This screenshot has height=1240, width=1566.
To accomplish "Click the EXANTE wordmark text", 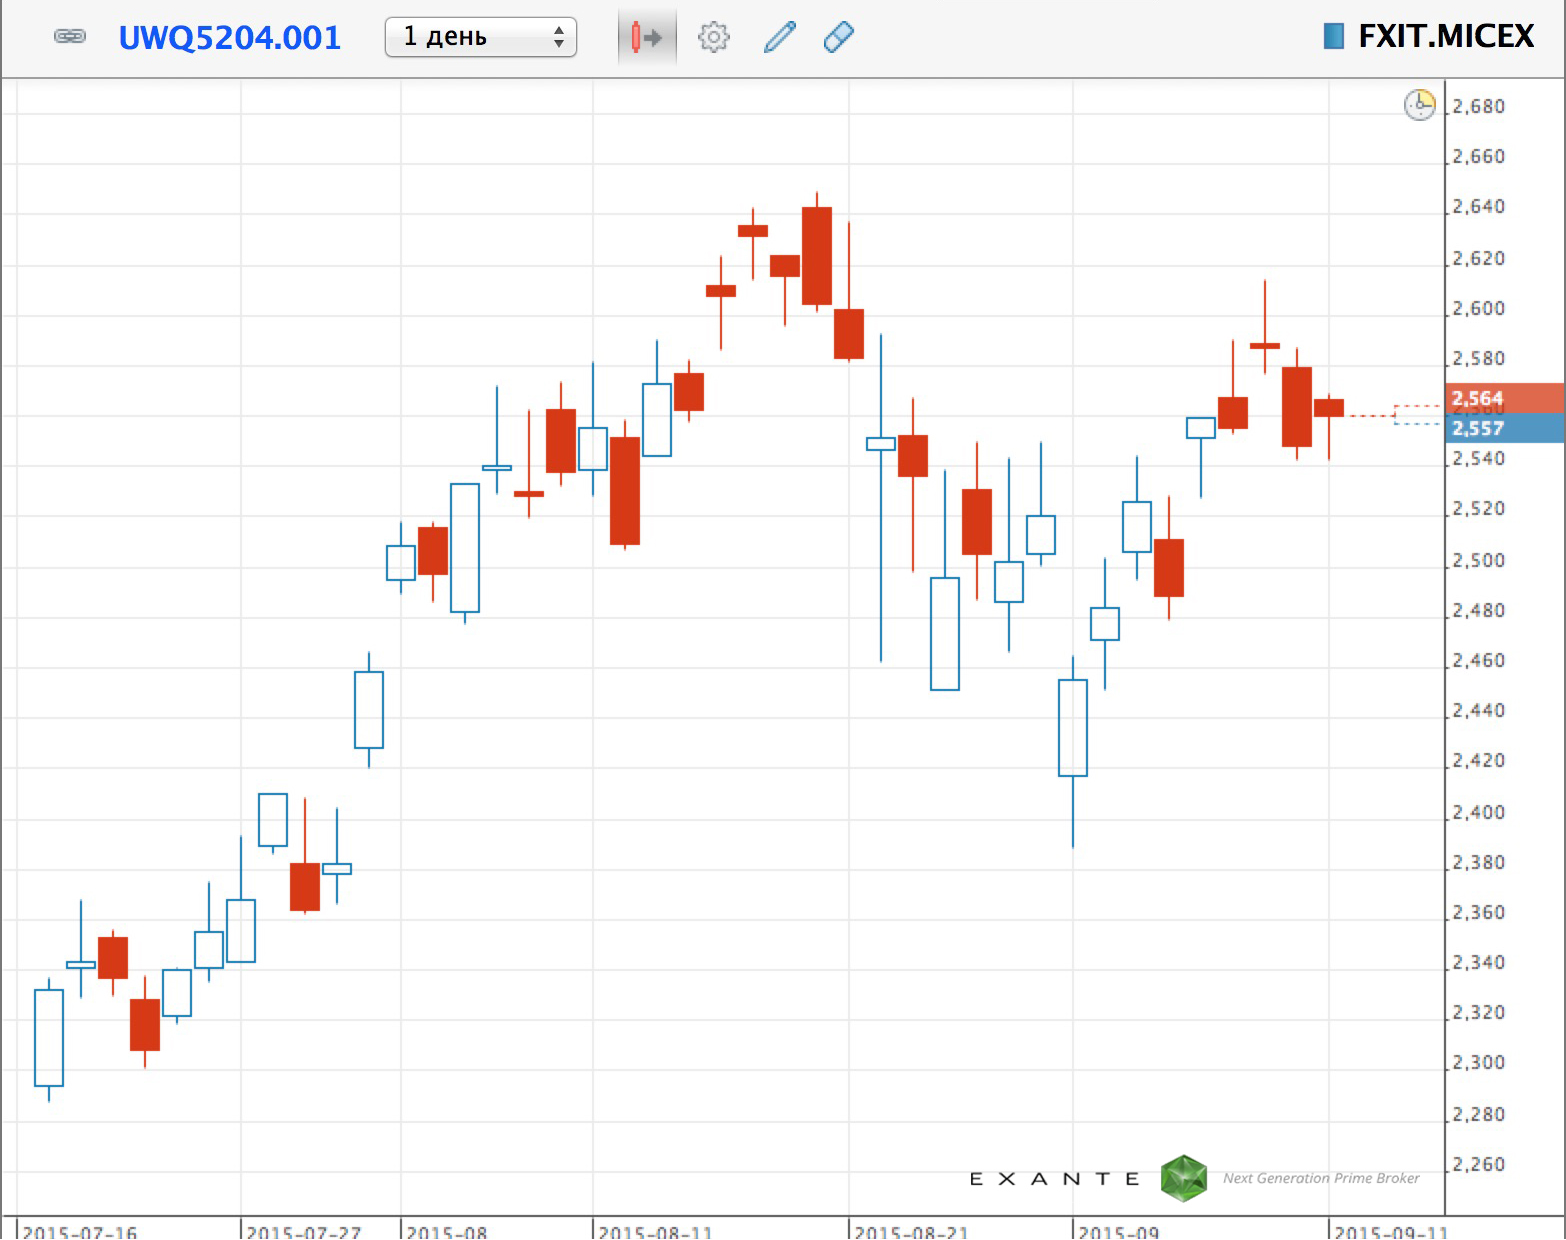I will tap(1054, 1179).
